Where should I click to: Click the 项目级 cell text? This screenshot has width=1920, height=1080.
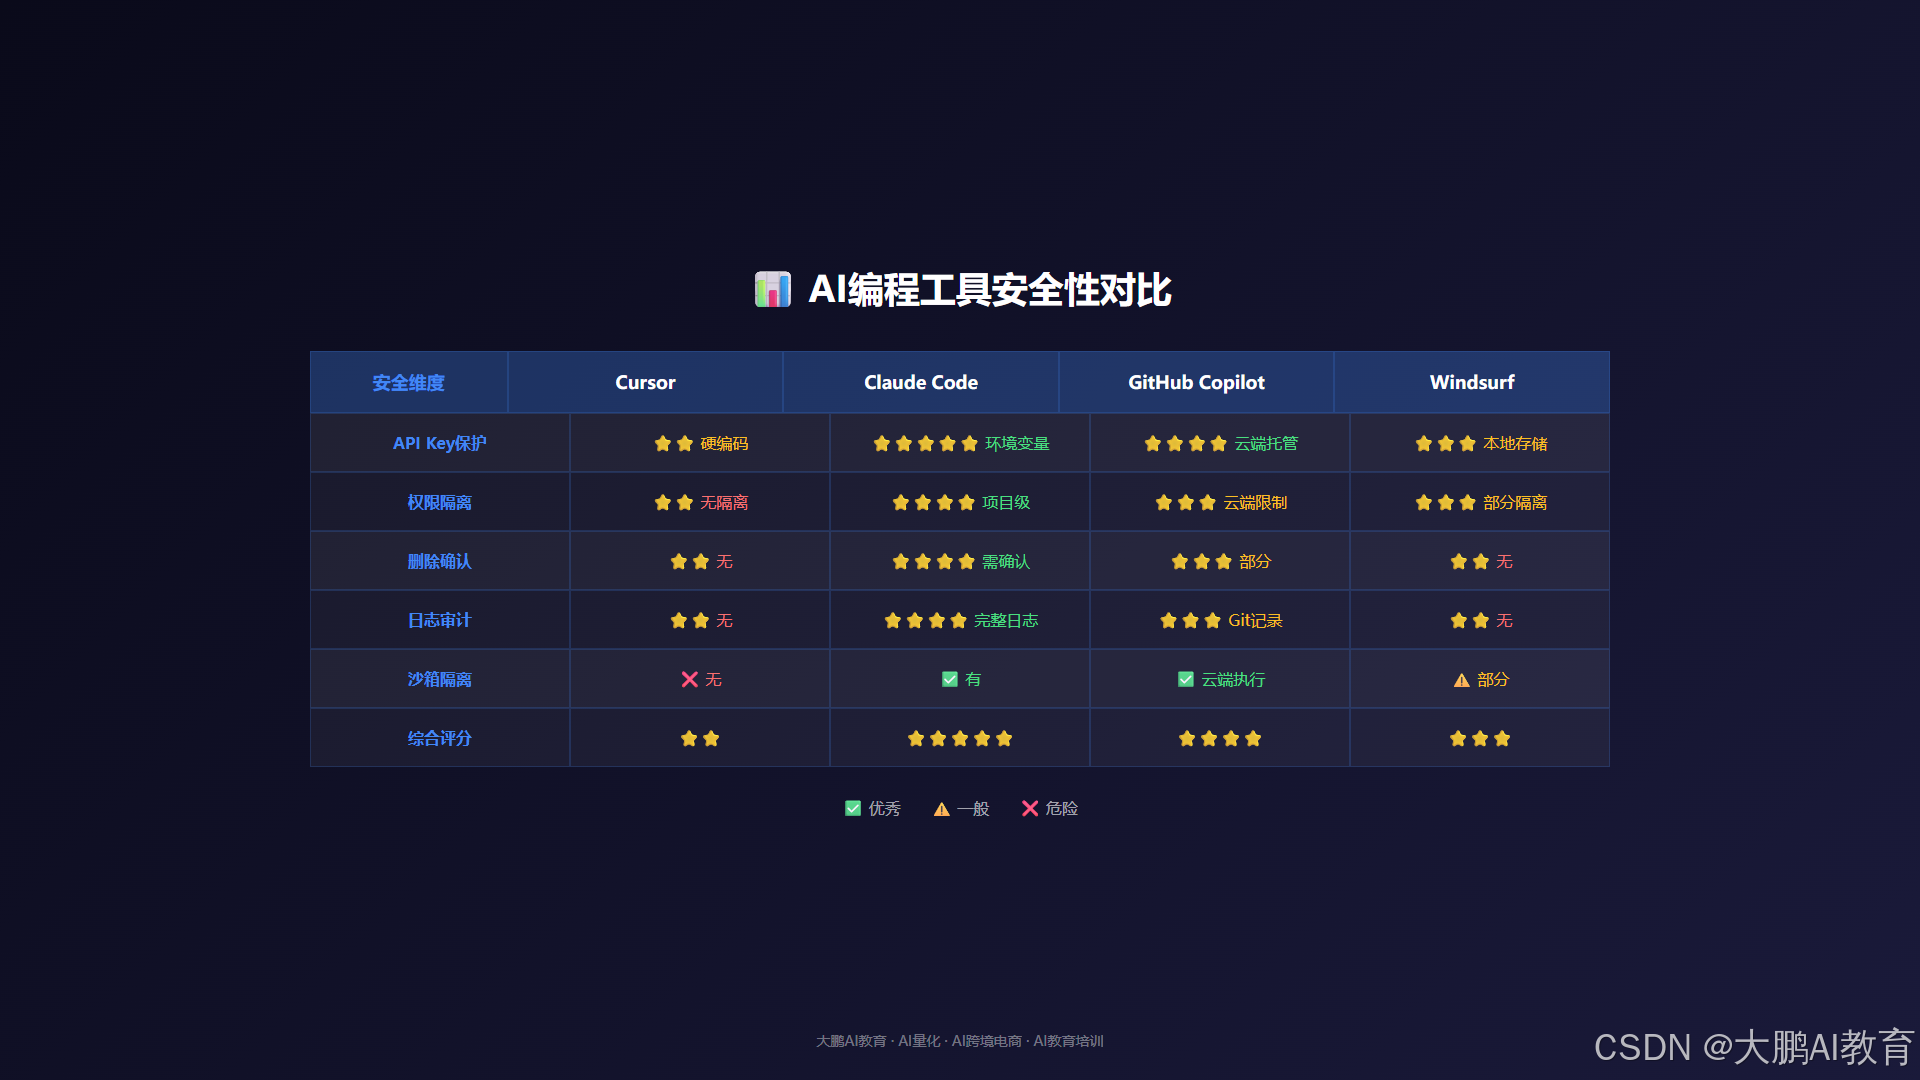click(x=1006, y=503)
